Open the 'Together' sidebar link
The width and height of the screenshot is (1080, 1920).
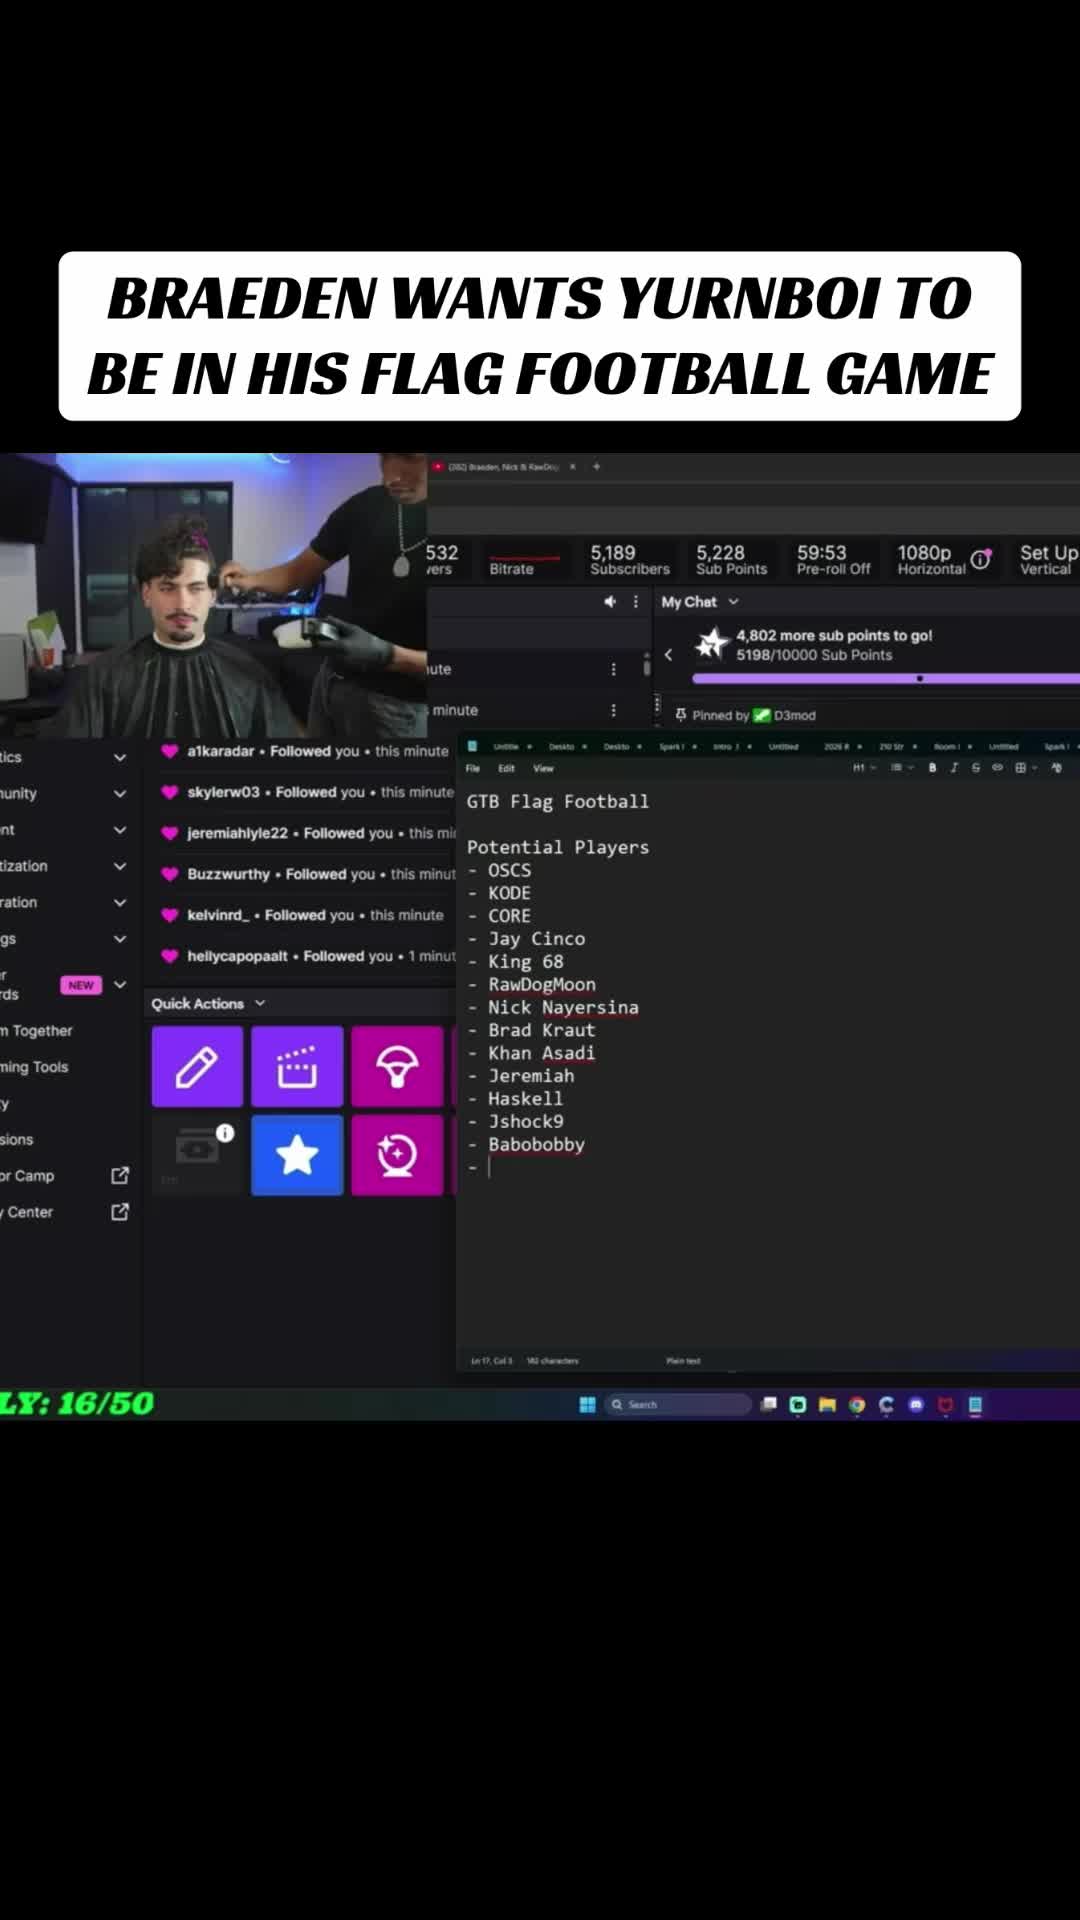(37, 1030)
